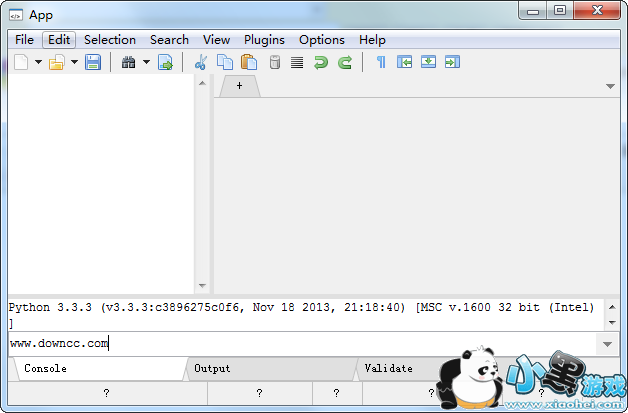This screenshot has height=413, width=628.
Task: Paste with the clipboard icon
Action: click(249, 62)
